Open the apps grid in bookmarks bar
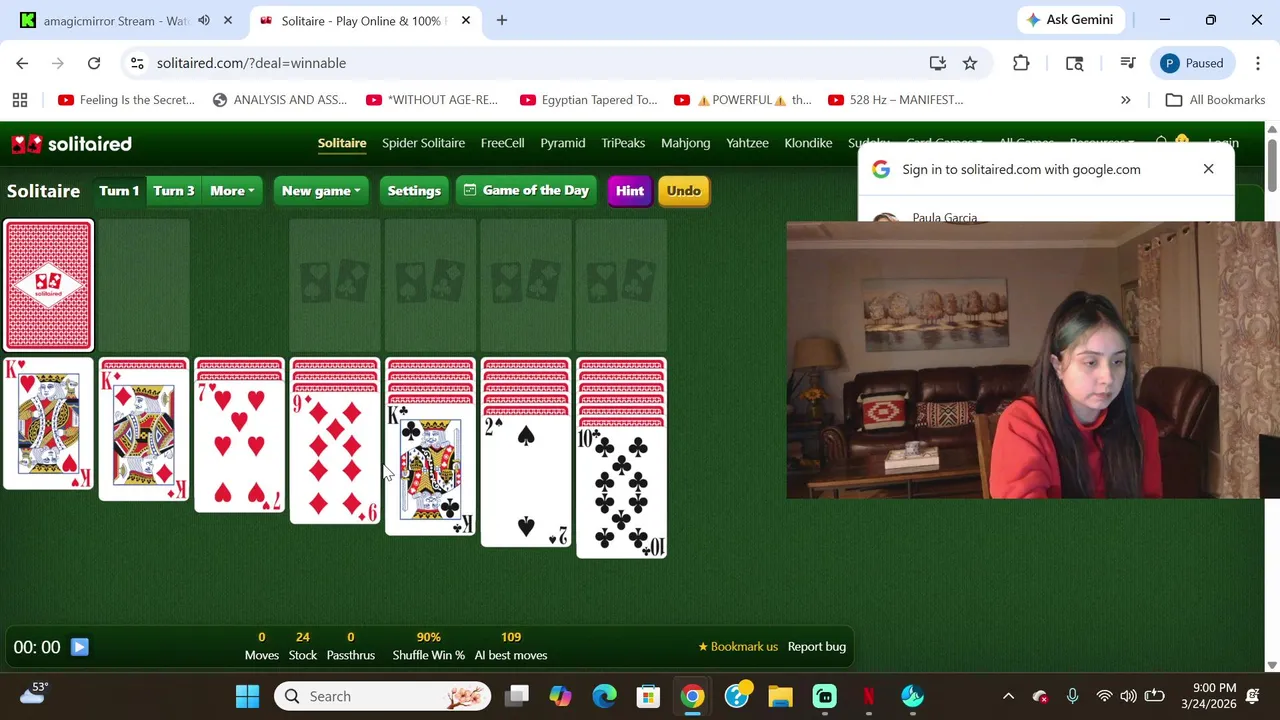The image size is (1280, 720). [20, 100]
